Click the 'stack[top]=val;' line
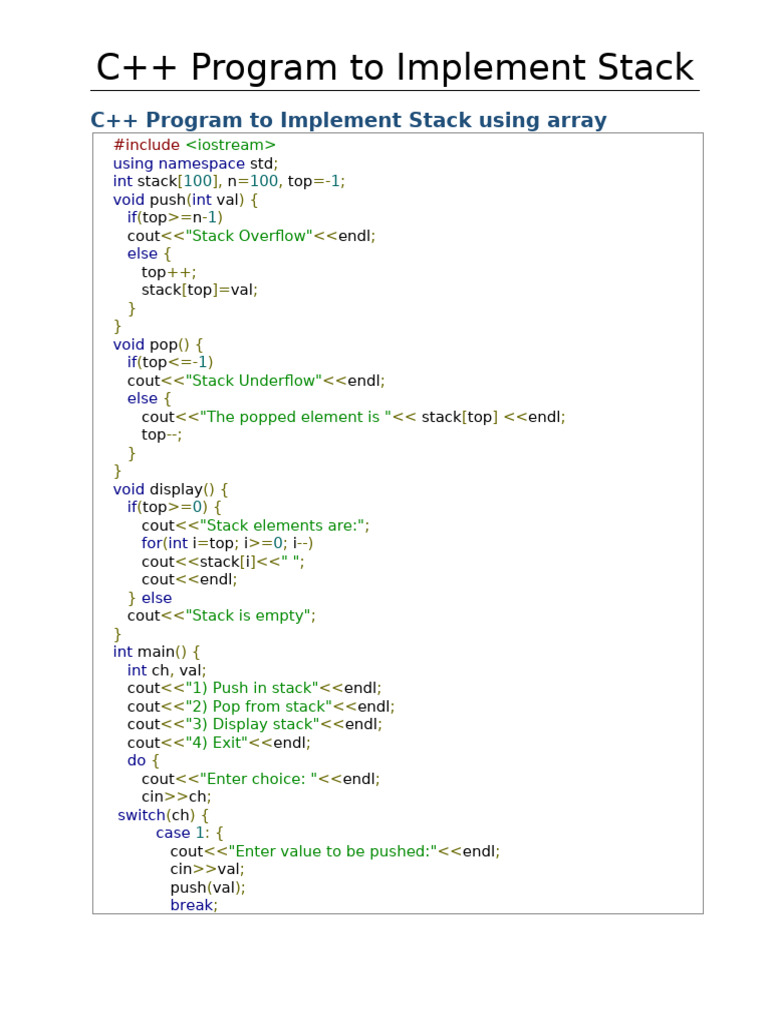Image resolution: width=768 pixels, height=1024 pixels. 200,290
